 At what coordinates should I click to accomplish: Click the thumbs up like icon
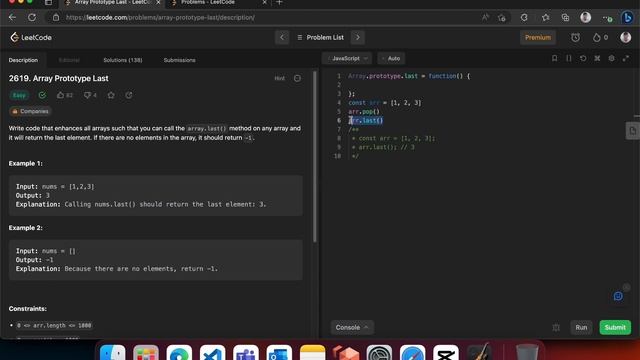pos(60,95)
